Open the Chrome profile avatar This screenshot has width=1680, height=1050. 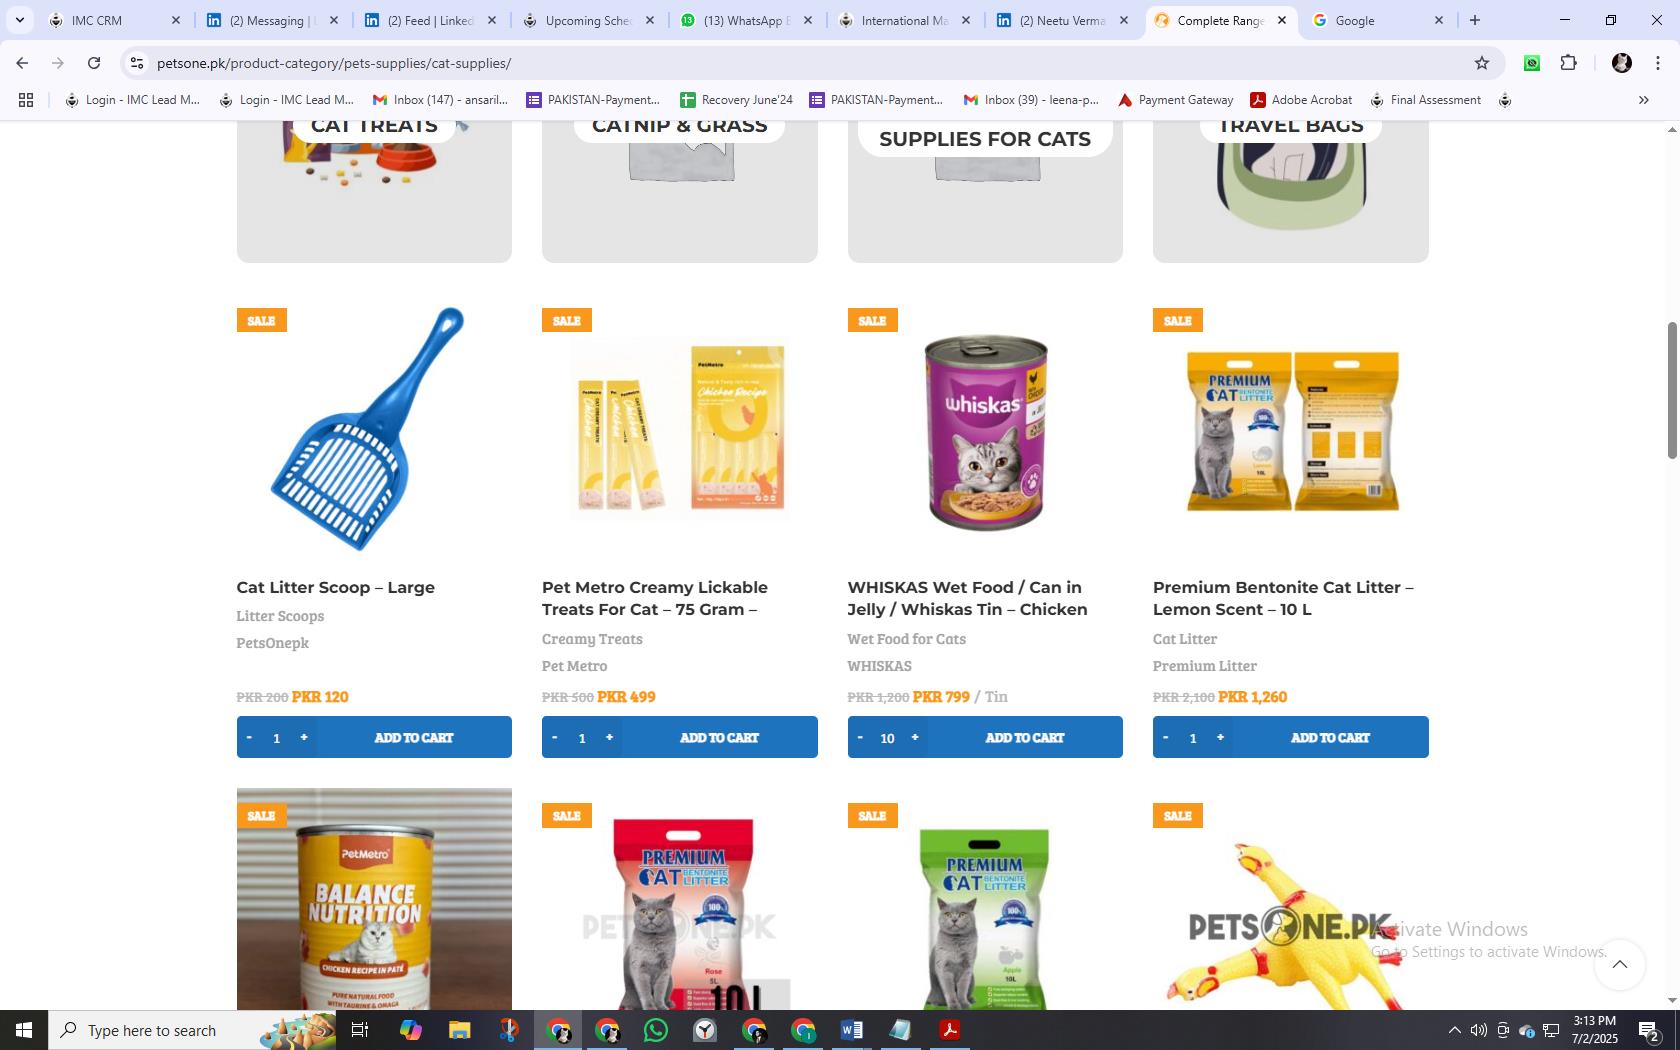coord(1621,63)
